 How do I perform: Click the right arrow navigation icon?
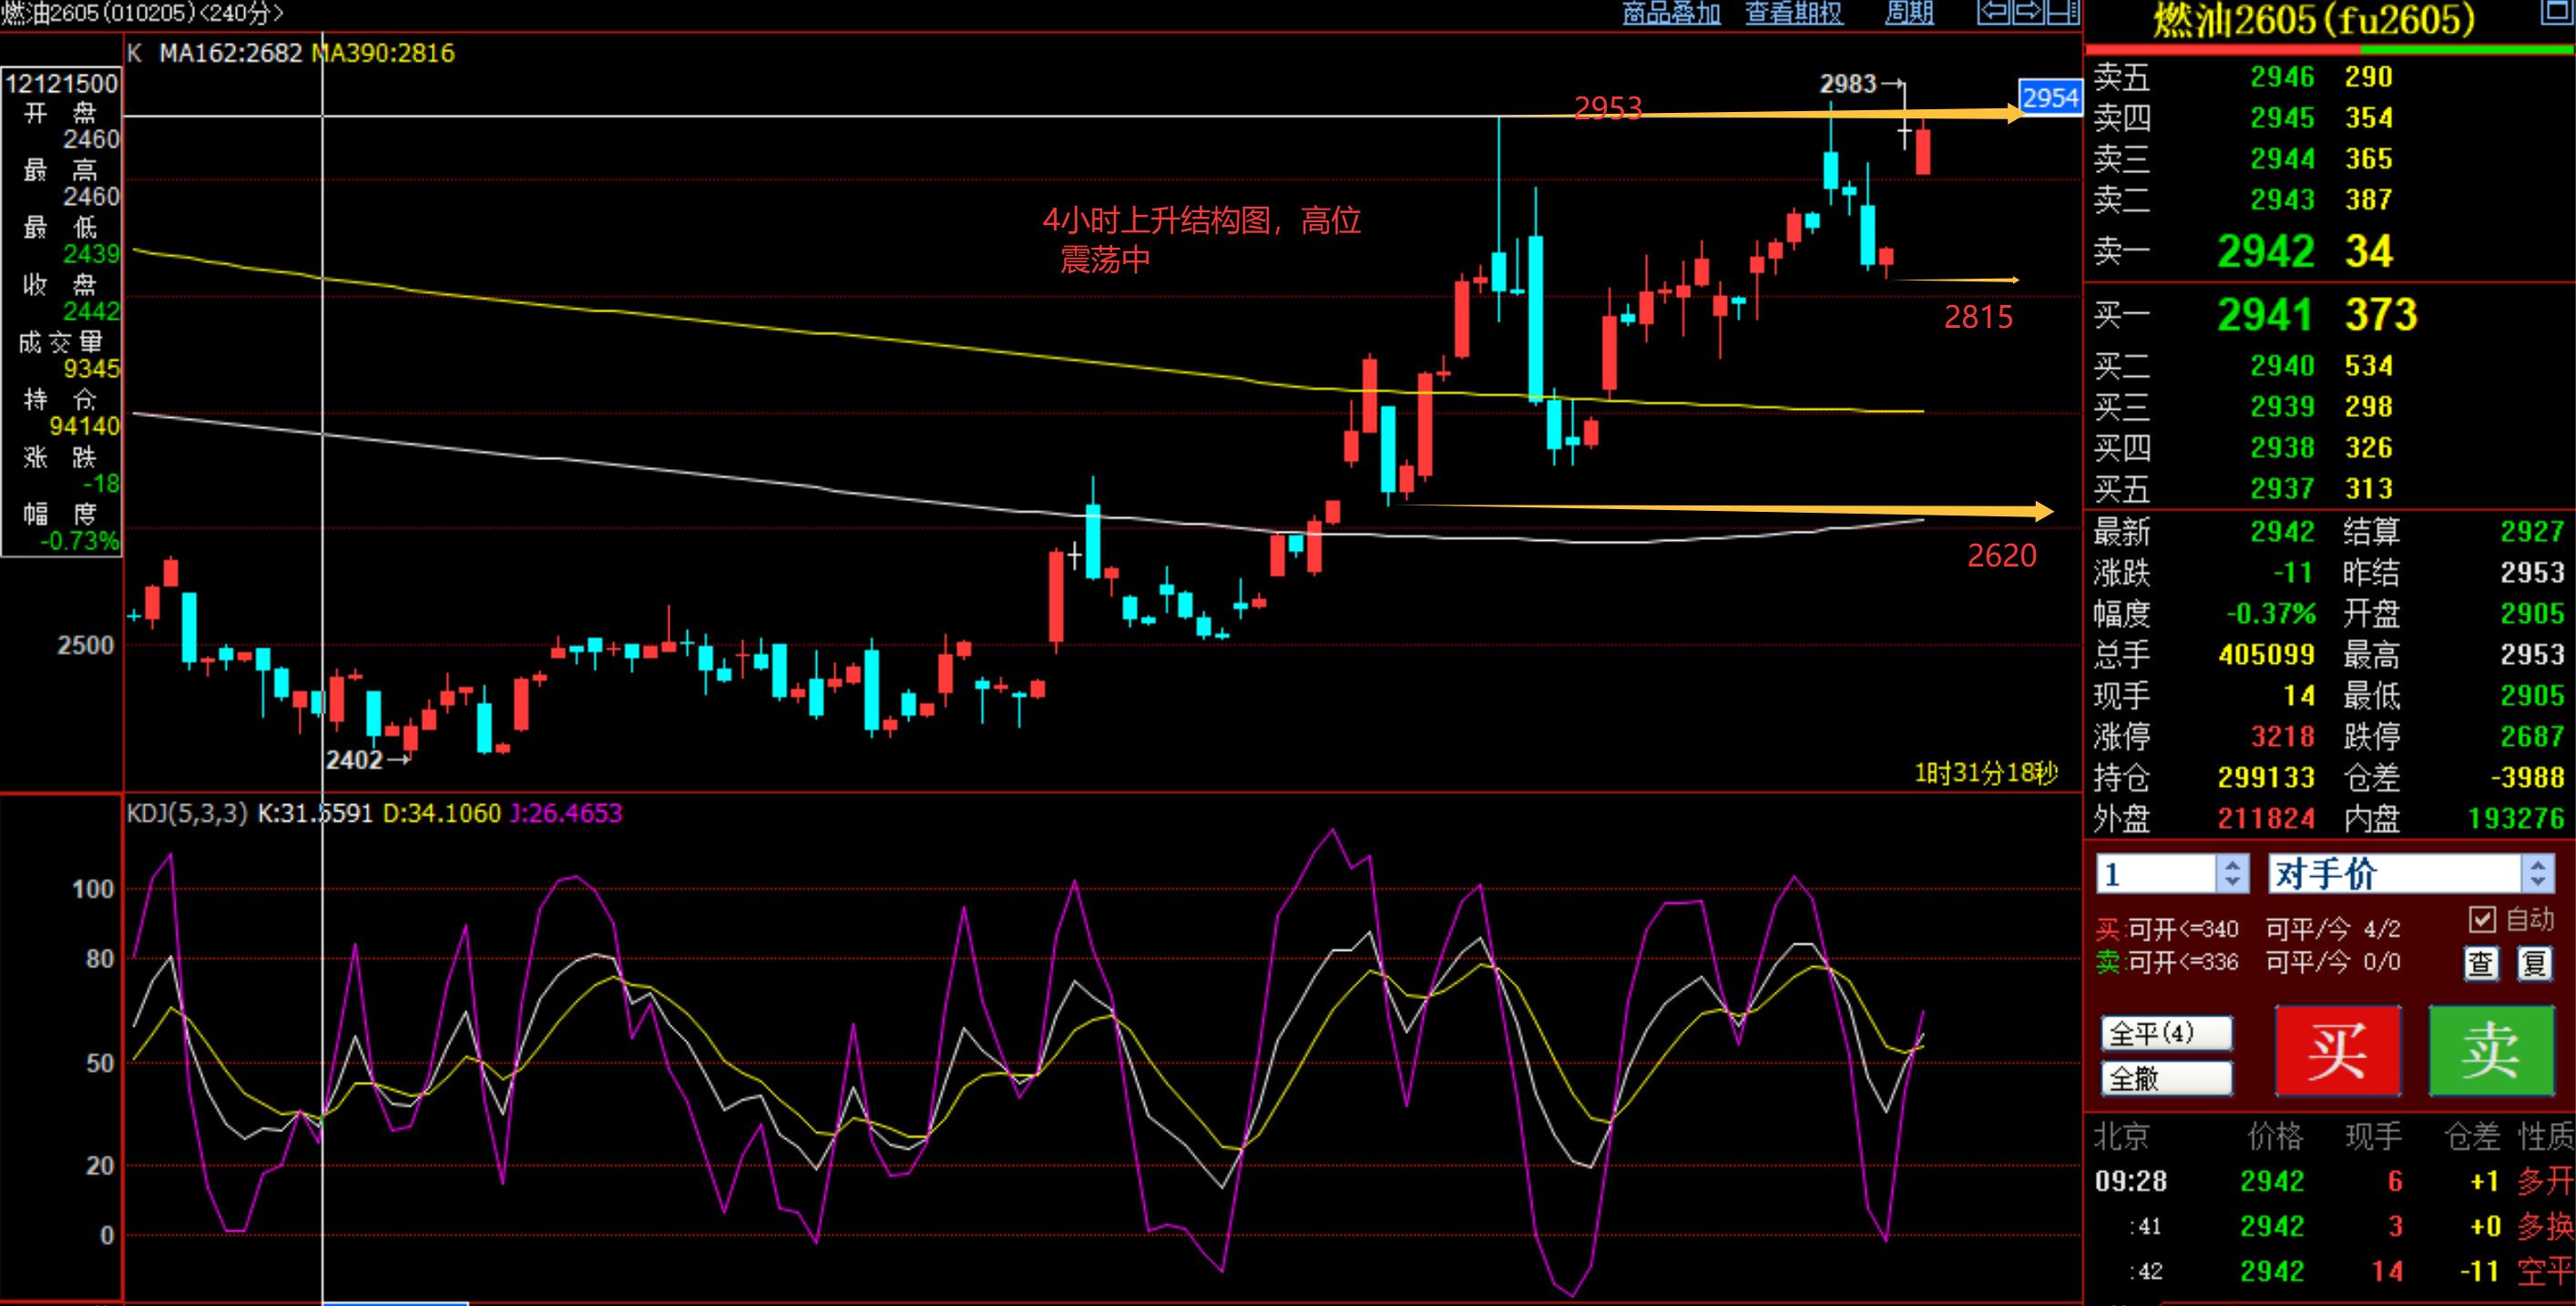[x=2028, y=12]
